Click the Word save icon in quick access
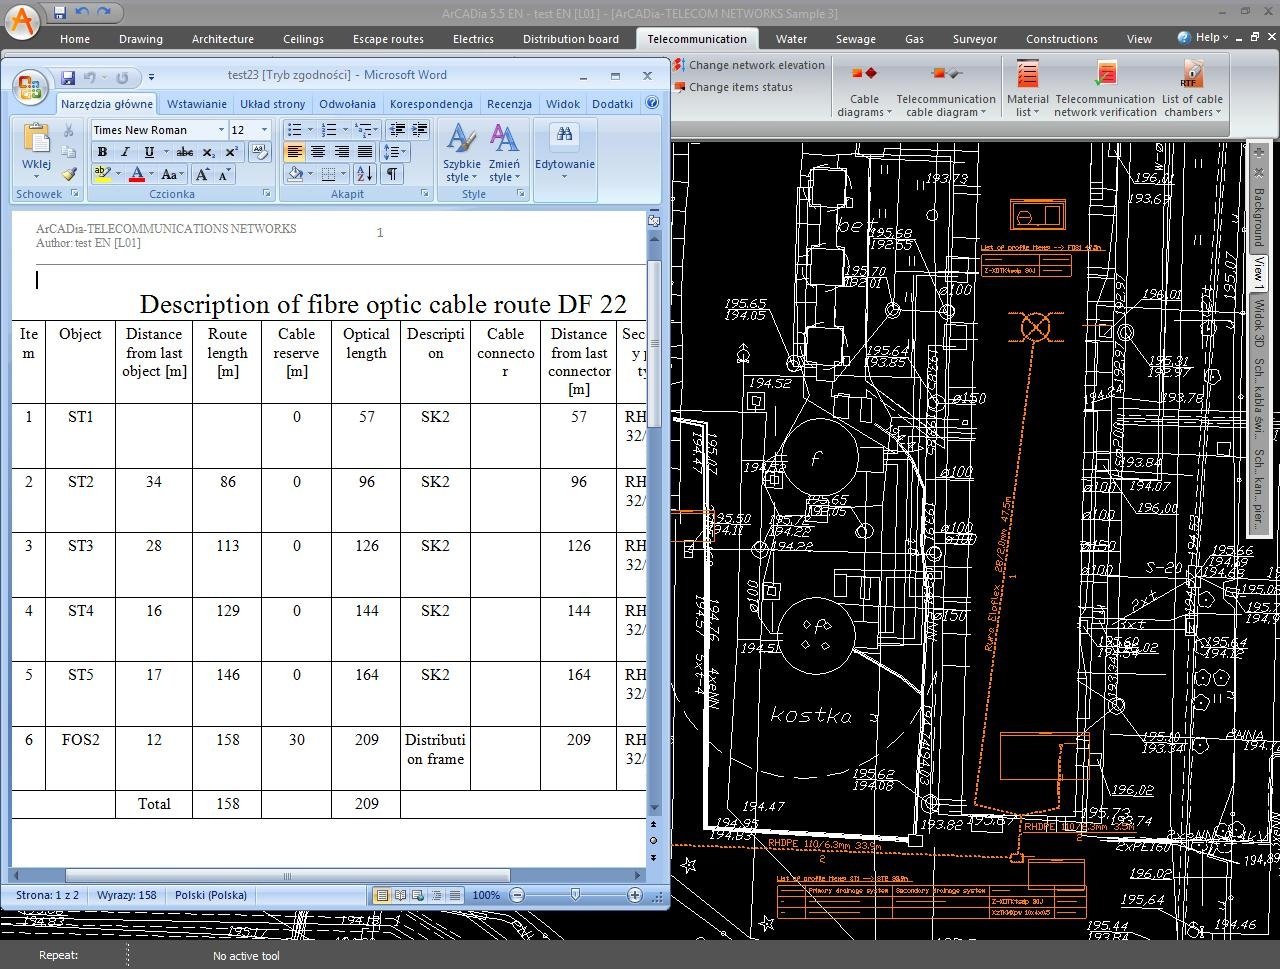 68,77
